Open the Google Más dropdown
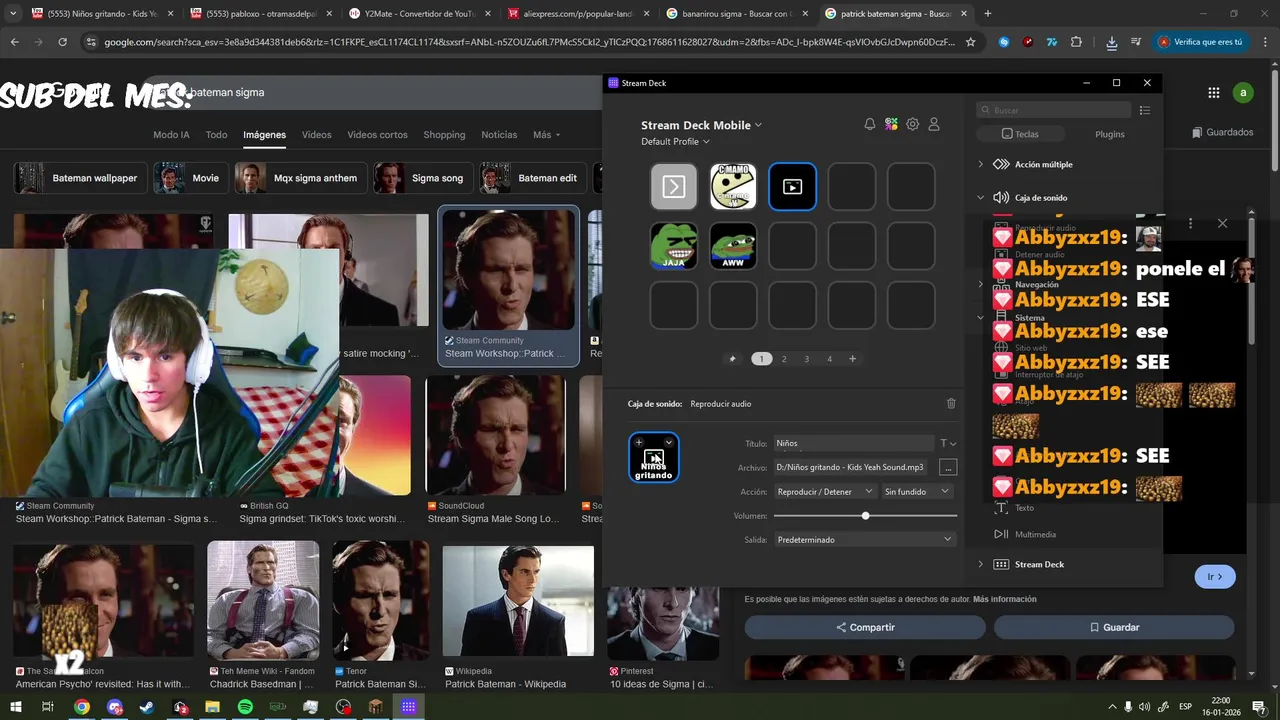The image size is (1280, 720). coord(546,135)
